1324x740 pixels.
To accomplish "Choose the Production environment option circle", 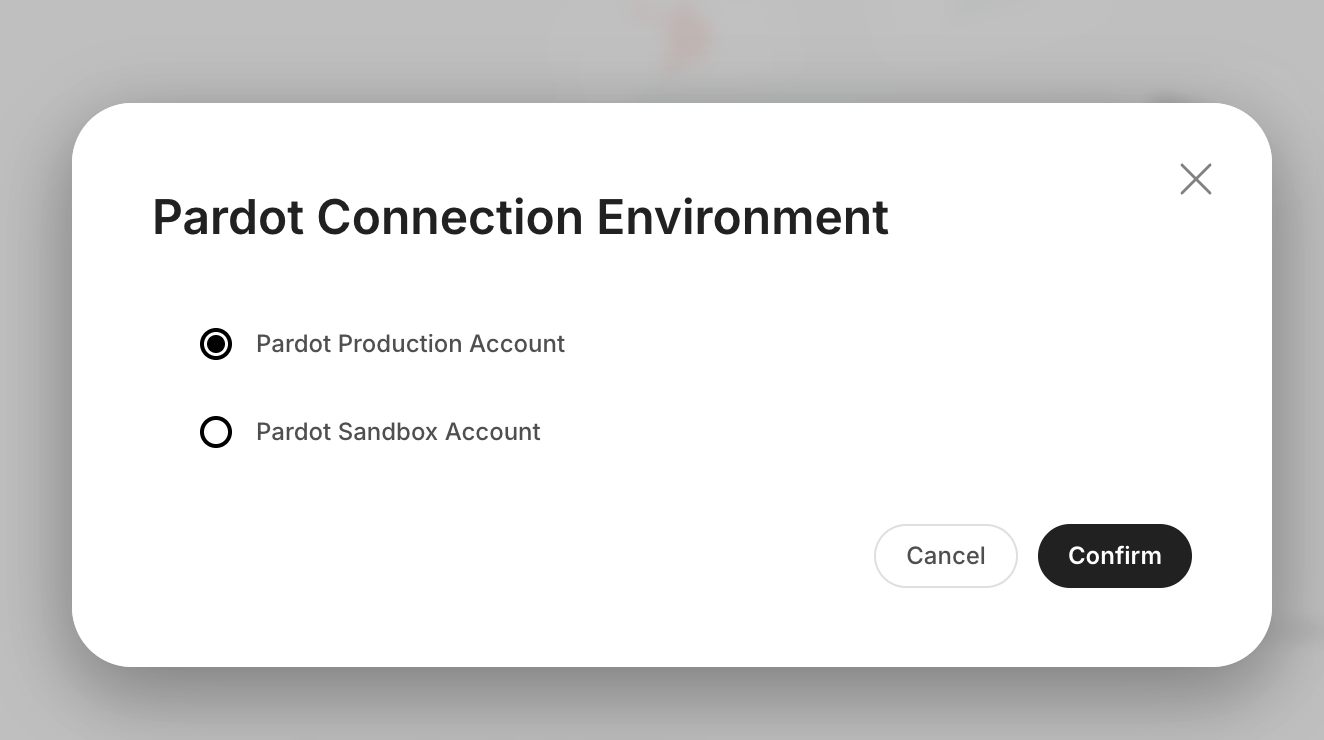I will pyautogui.click(x=216, y=344).
